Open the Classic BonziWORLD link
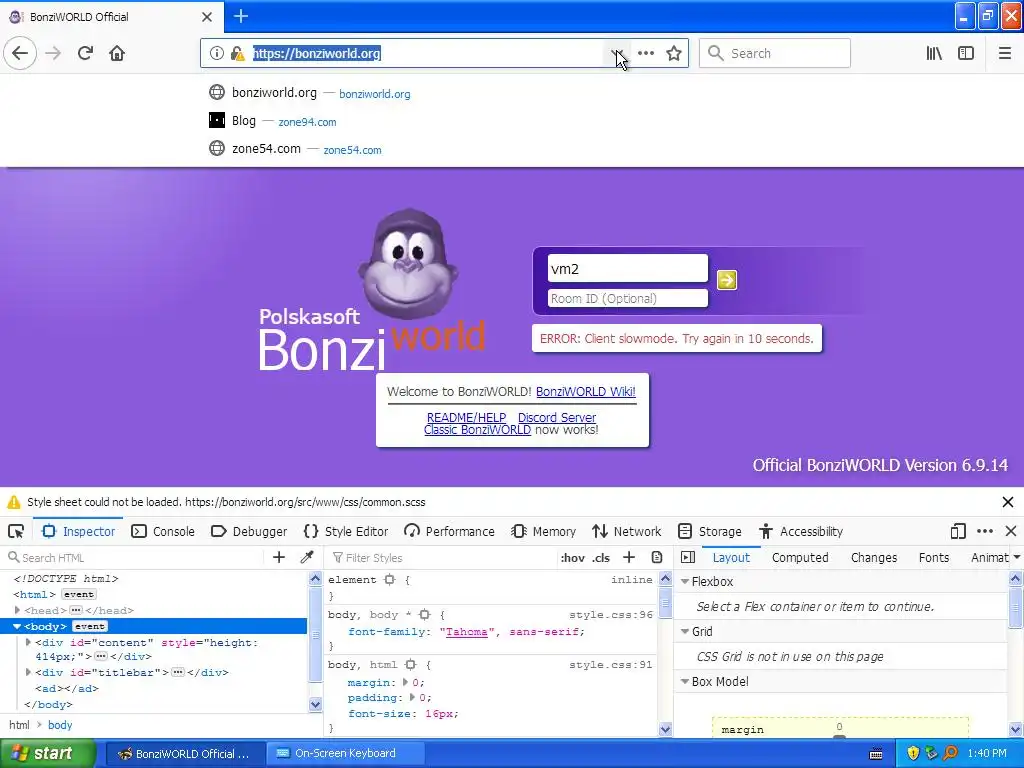 [477, 430]
